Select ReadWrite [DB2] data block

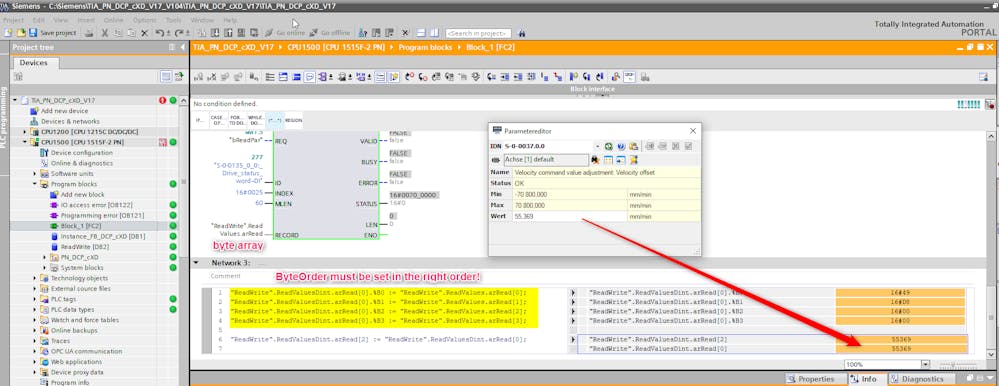point(84,247)
